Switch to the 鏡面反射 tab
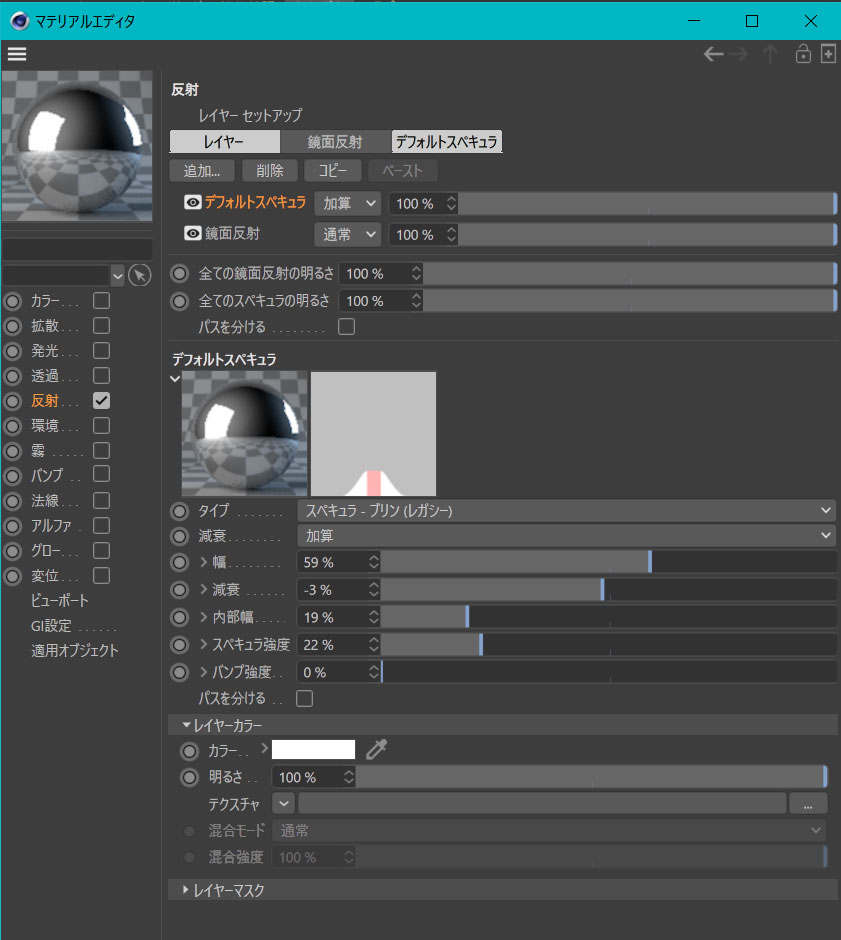841x940 pixels. point(335,141)
